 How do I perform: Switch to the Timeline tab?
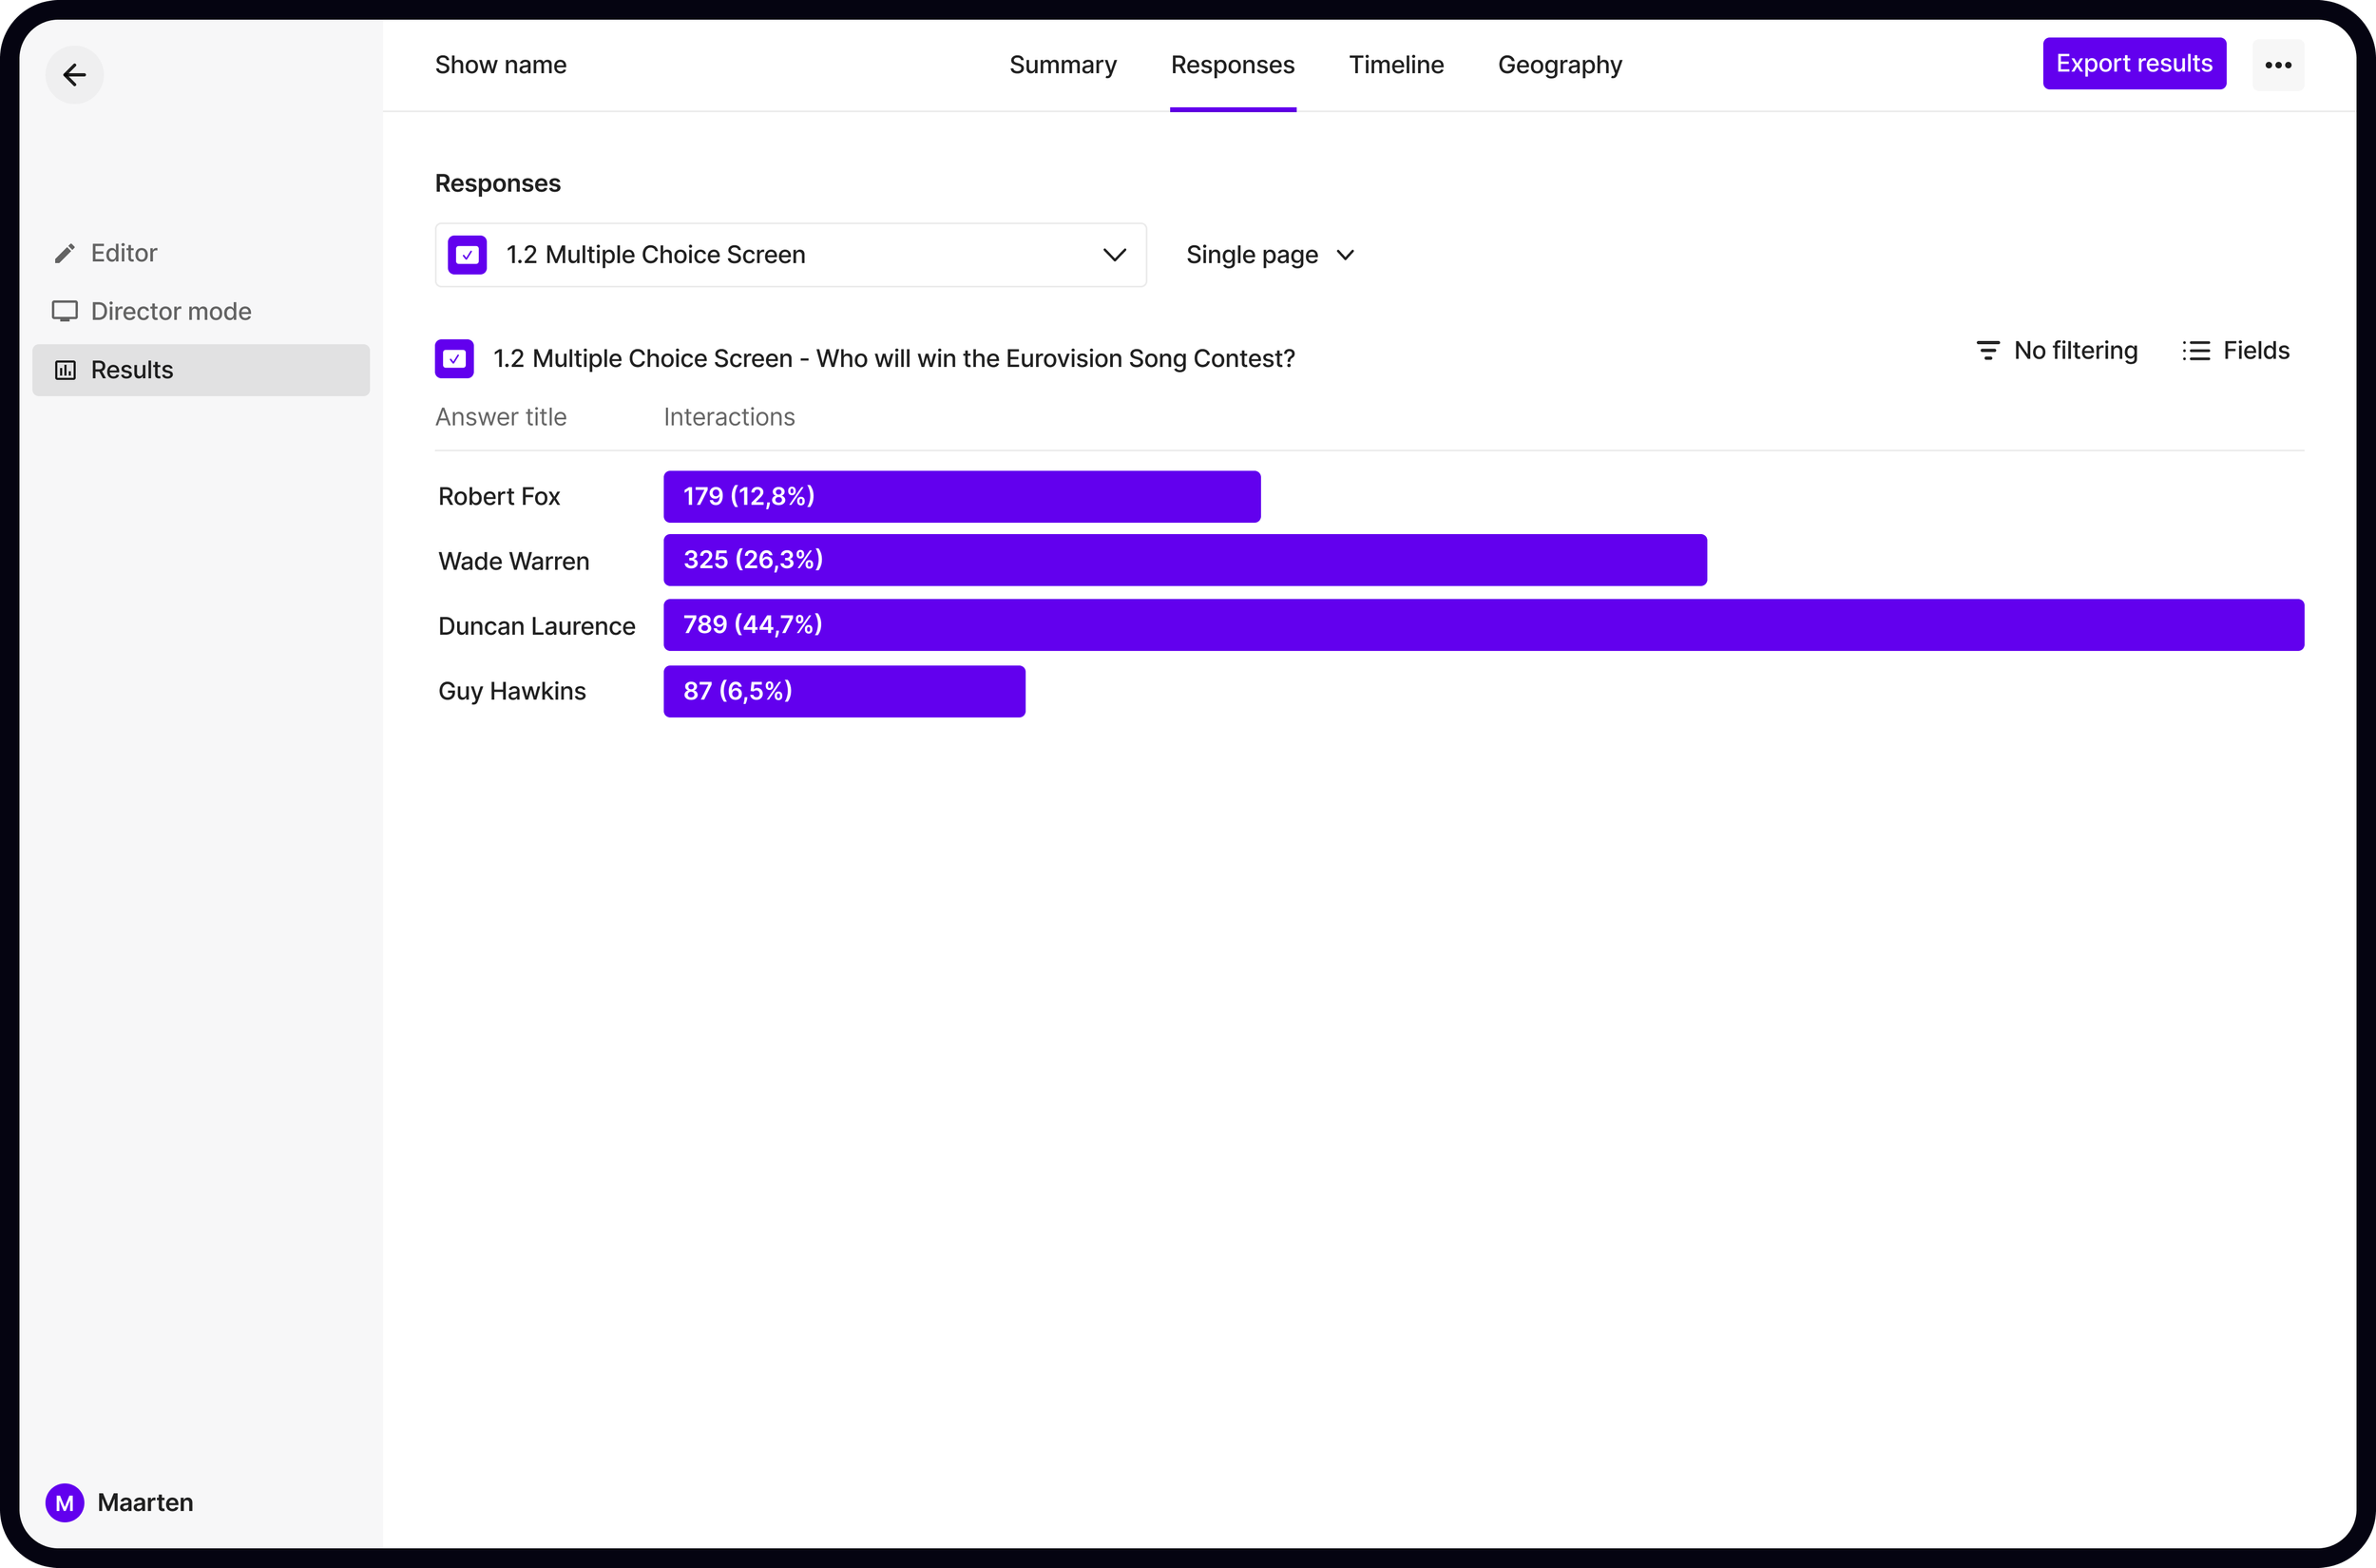pos(1395,65)
